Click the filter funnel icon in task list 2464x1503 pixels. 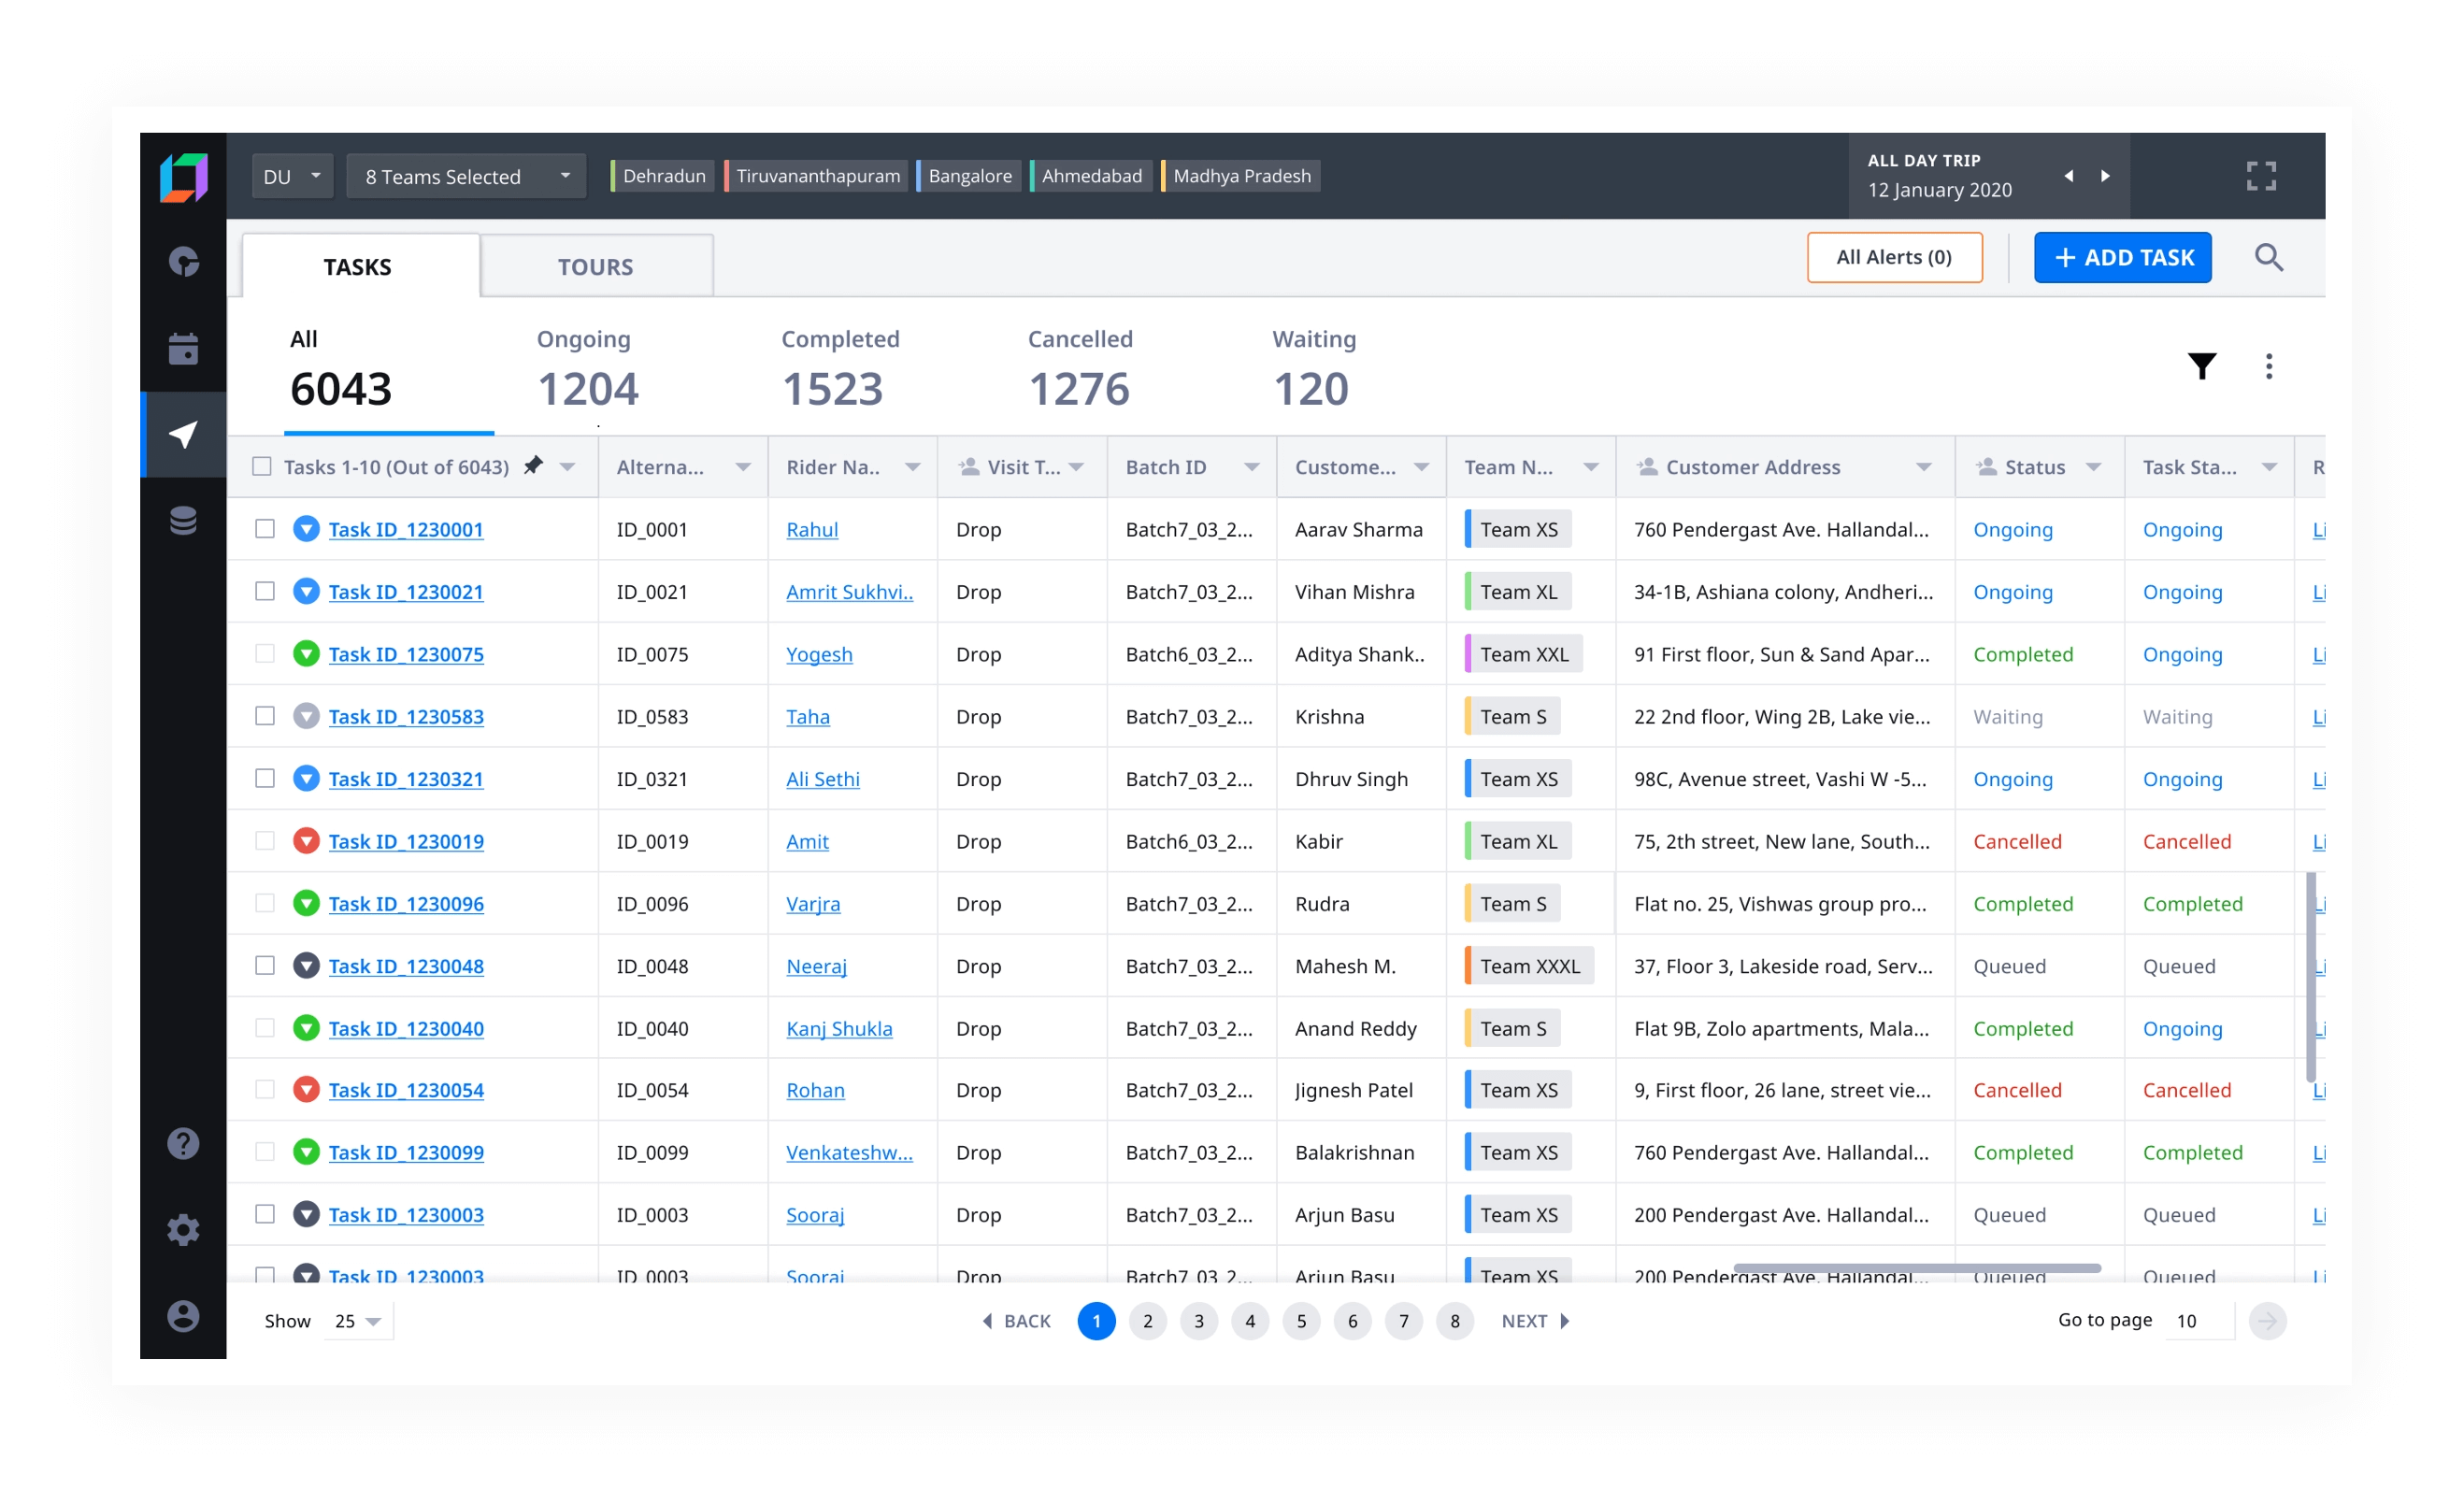2201,365
